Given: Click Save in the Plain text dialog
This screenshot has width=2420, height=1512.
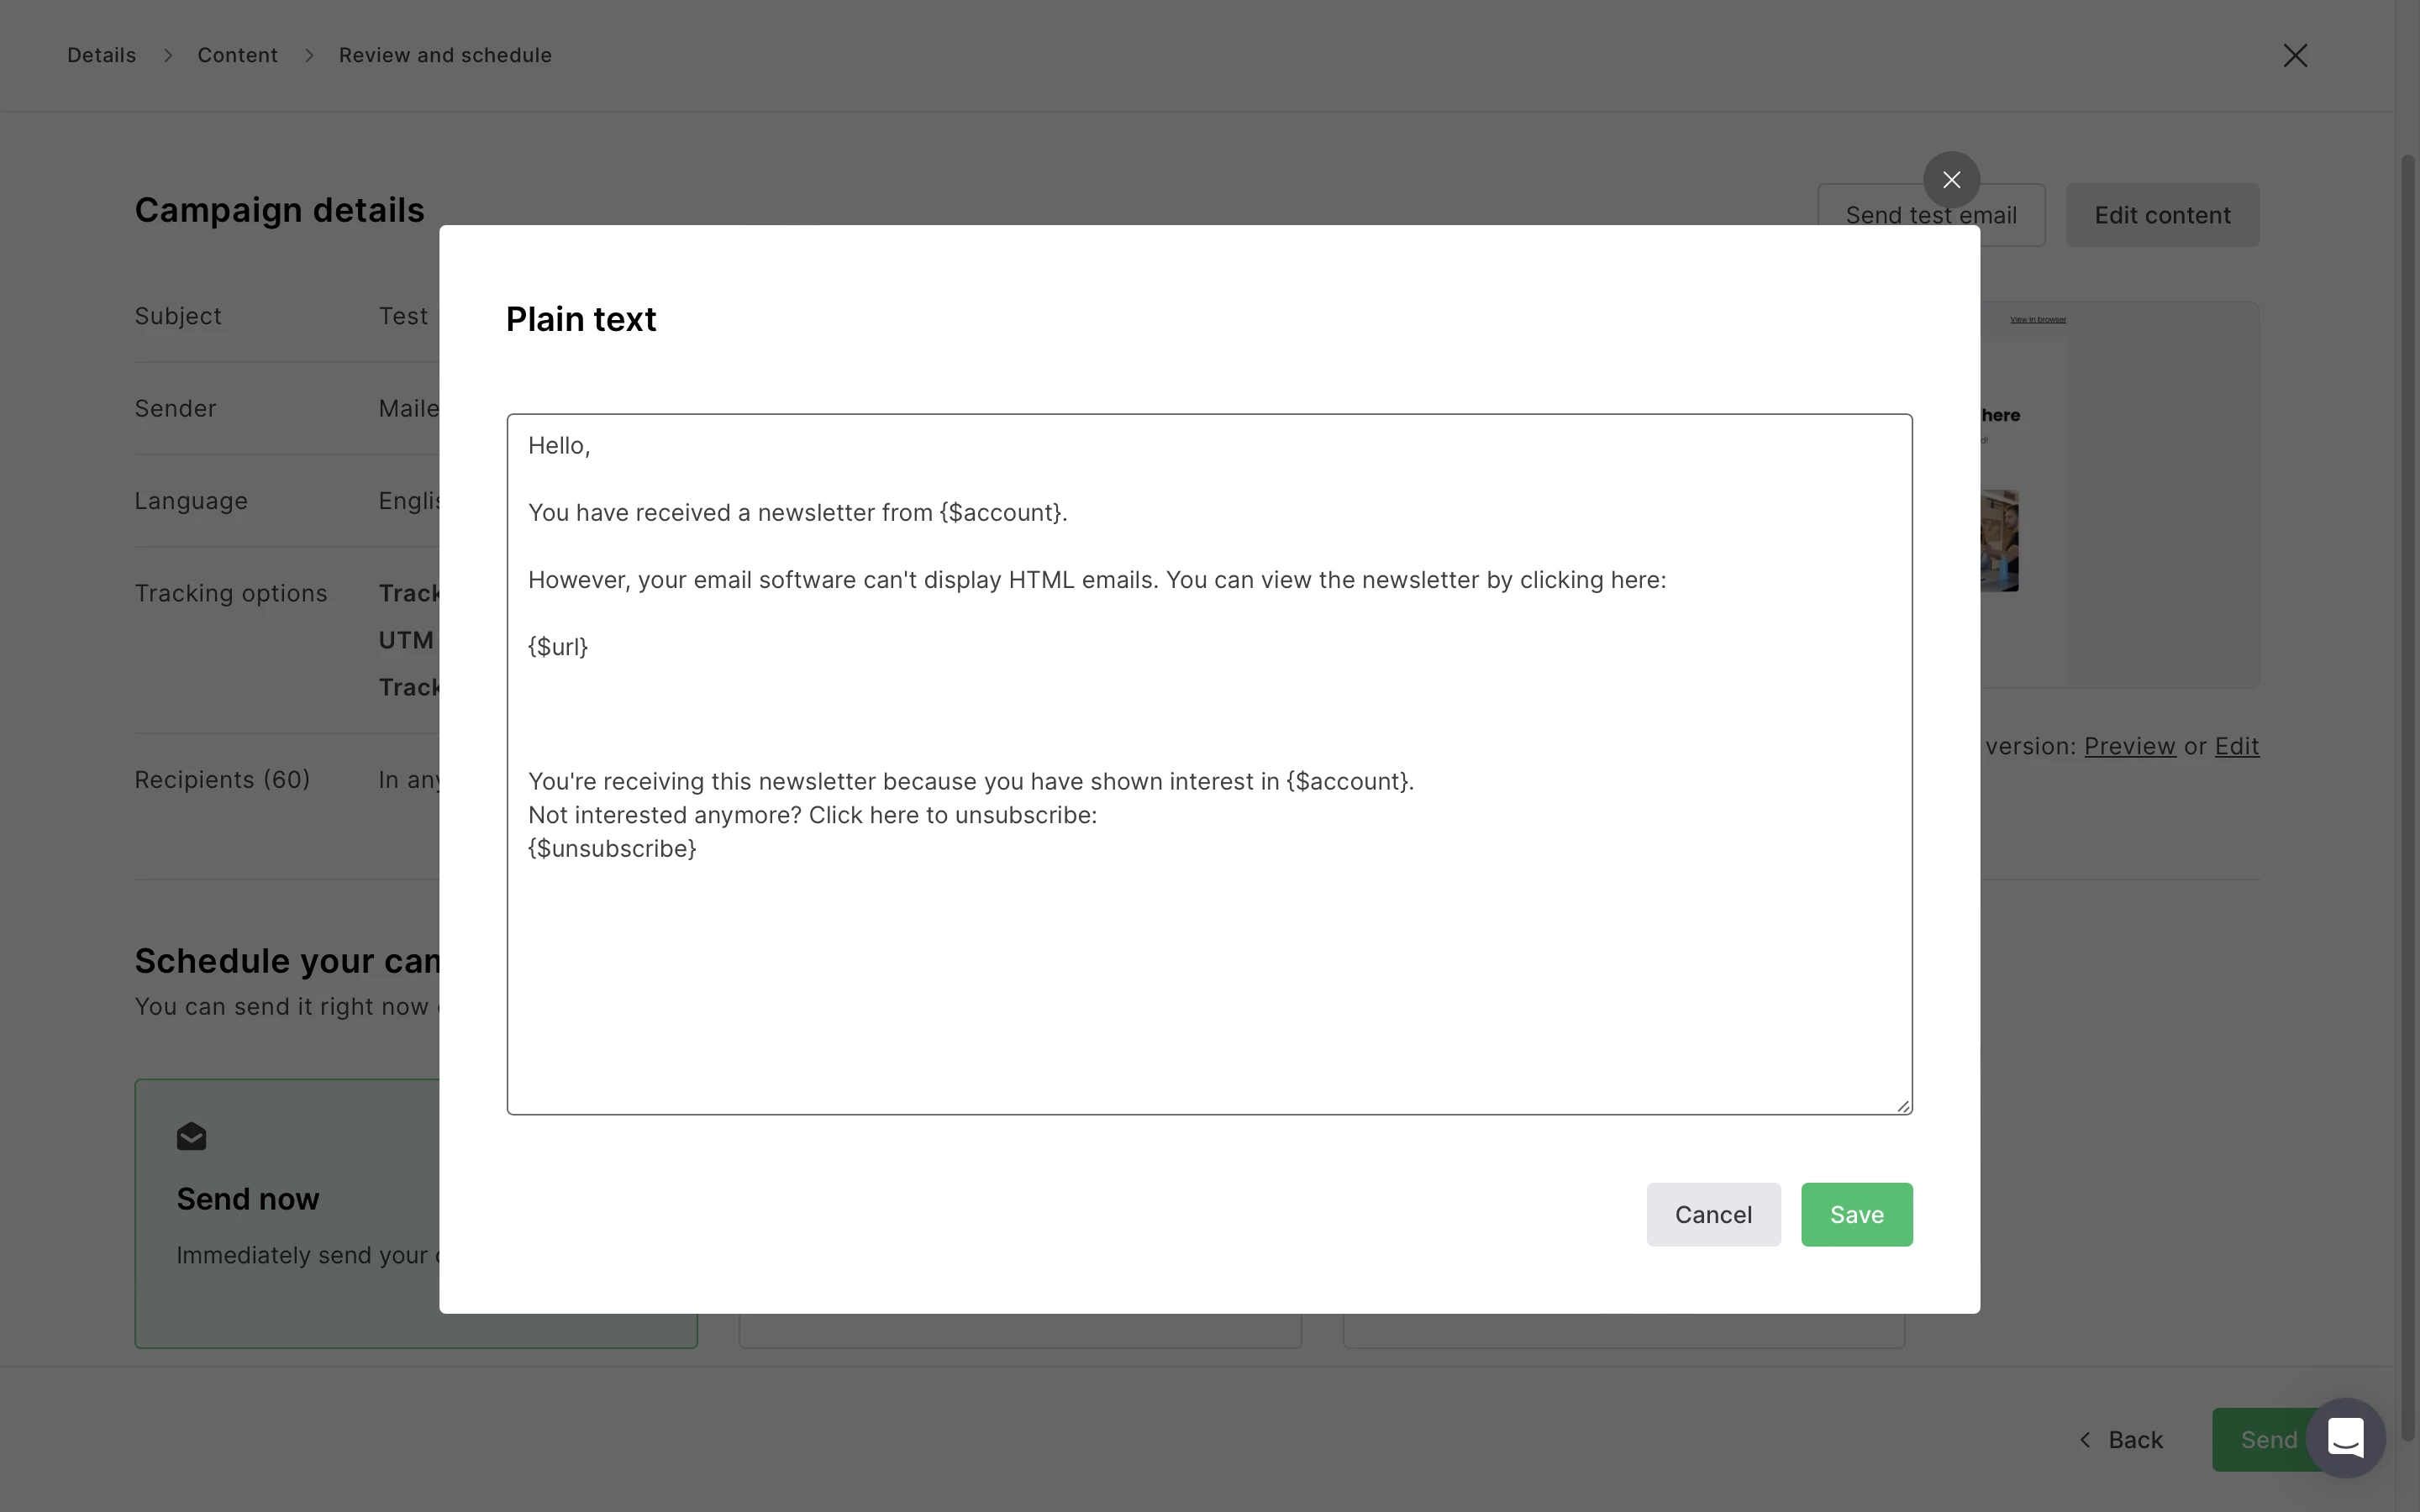Looking at the screenshot, I should pos(1856,1214).
